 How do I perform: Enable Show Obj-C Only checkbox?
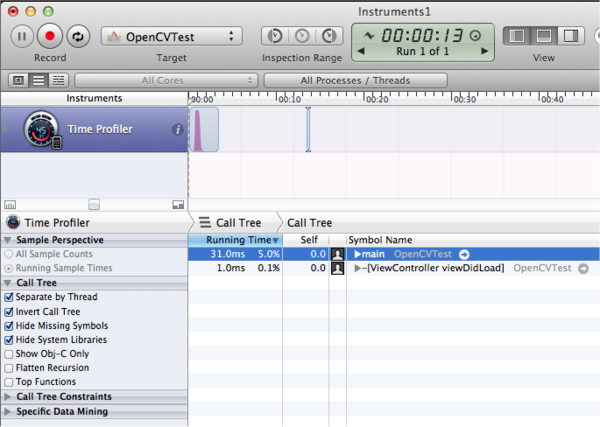[9, 354]
